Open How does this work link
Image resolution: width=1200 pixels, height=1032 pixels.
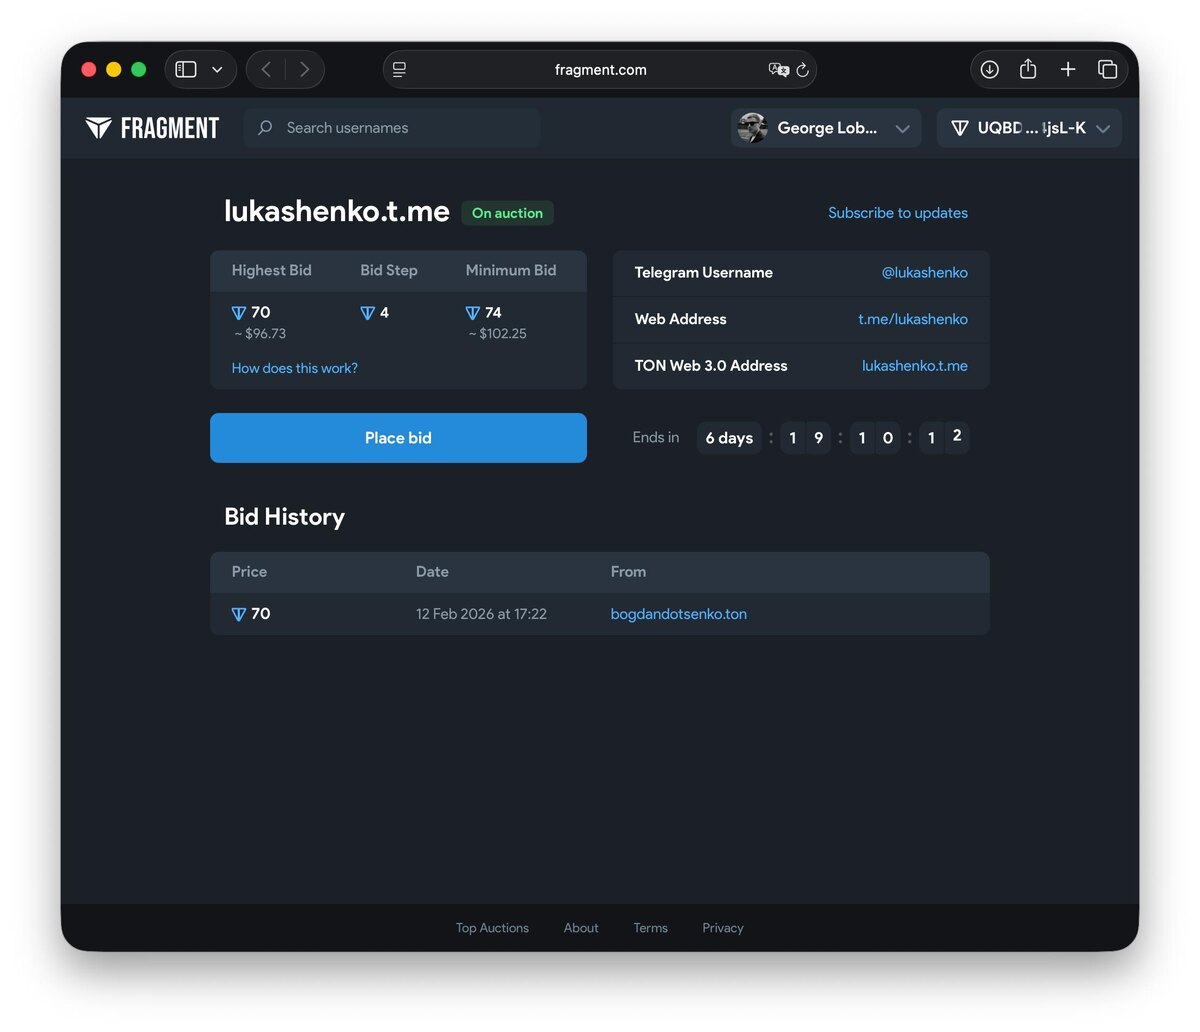click(294, 368)
